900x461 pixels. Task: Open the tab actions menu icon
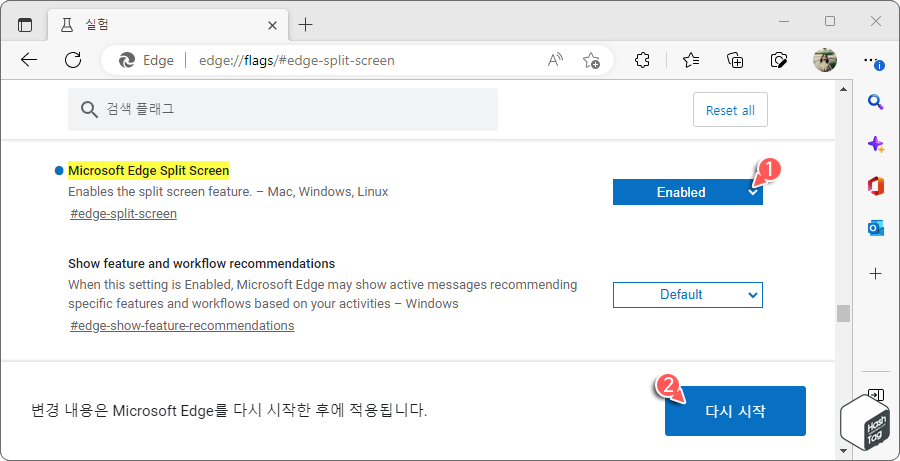coord(25,25)
